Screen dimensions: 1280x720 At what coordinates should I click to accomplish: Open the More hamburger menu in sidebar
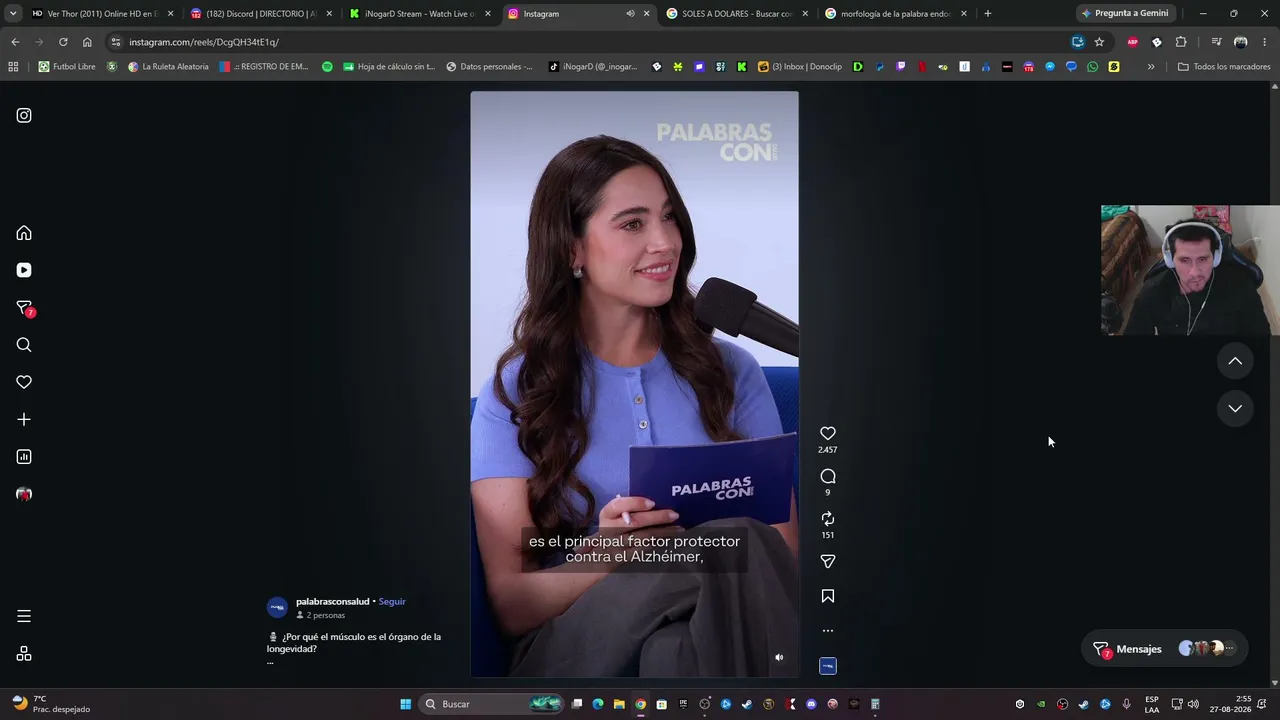point(24,616)
